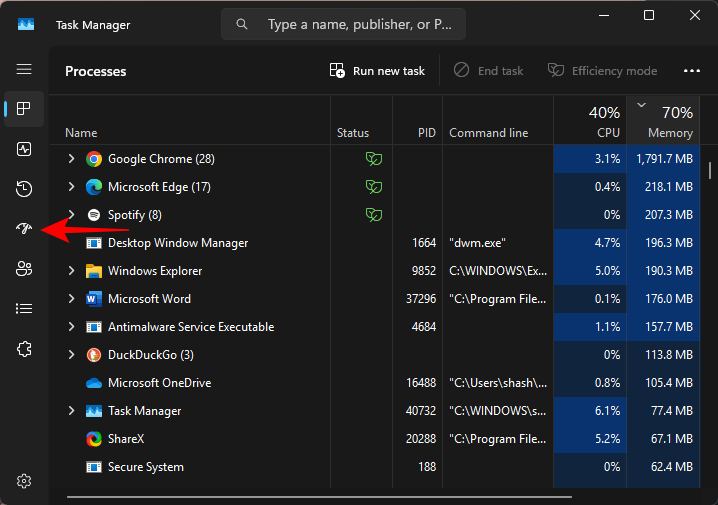Viewport: 718px width, 505px height.
Task: Select the Microsoft OneDrive row name
Action: coord(159,383)
